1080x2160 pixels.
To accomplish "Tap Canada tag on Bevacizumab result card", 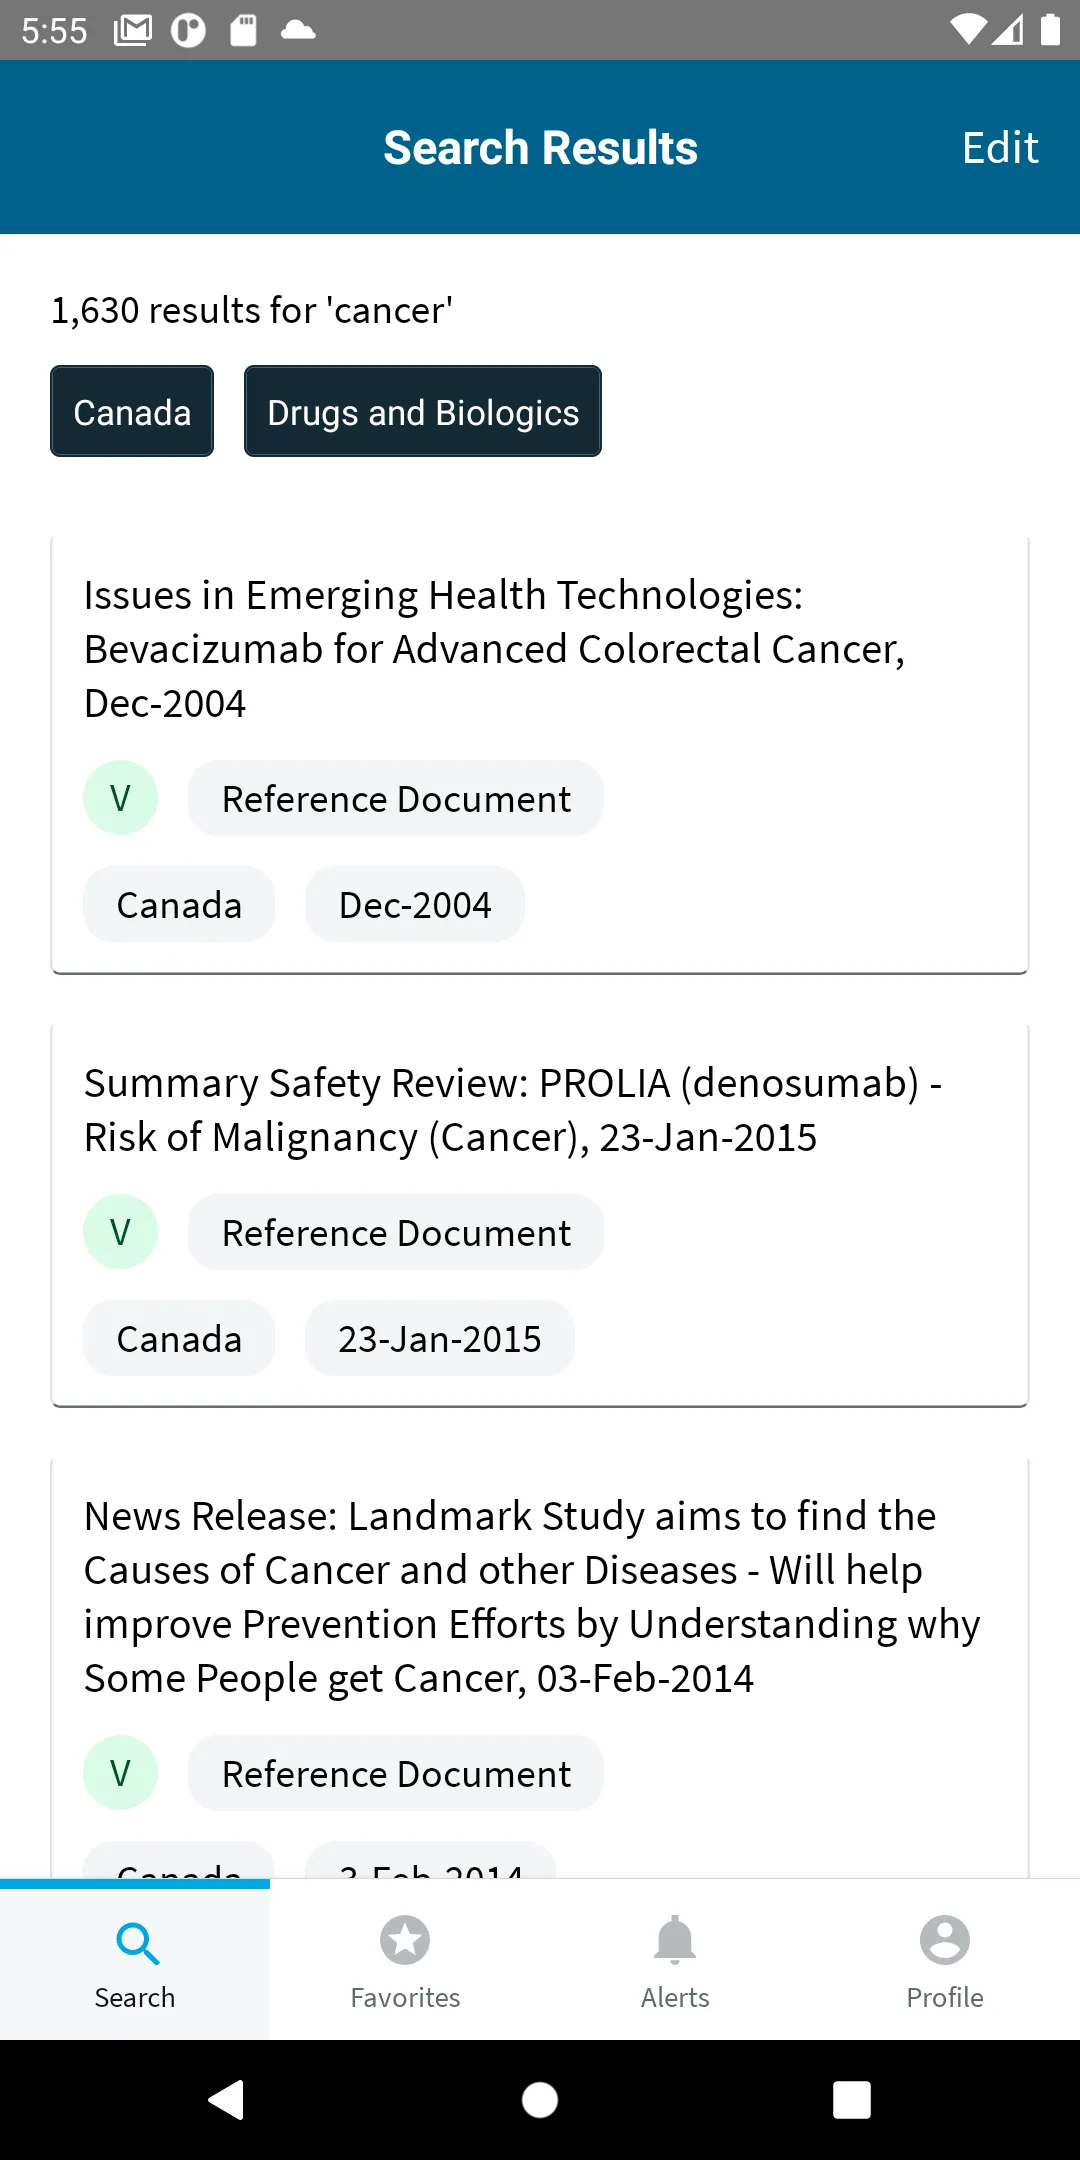I will coord(179,904).
